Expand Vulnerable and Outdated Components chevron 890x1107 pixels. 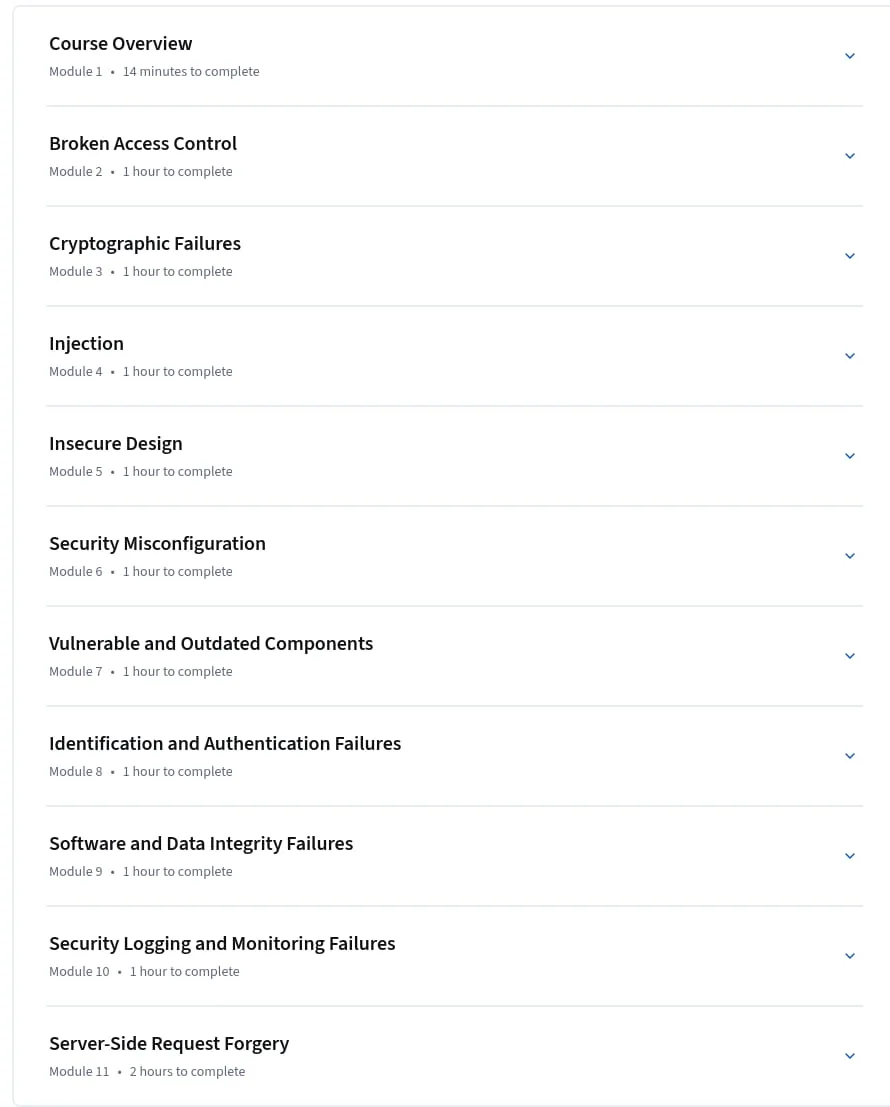pyautogui.click(x=850, y=657)
